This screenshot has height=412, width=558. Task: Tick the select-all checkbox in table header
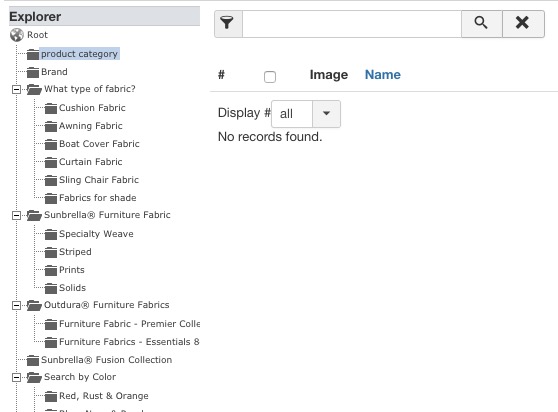tap(270, 77)
